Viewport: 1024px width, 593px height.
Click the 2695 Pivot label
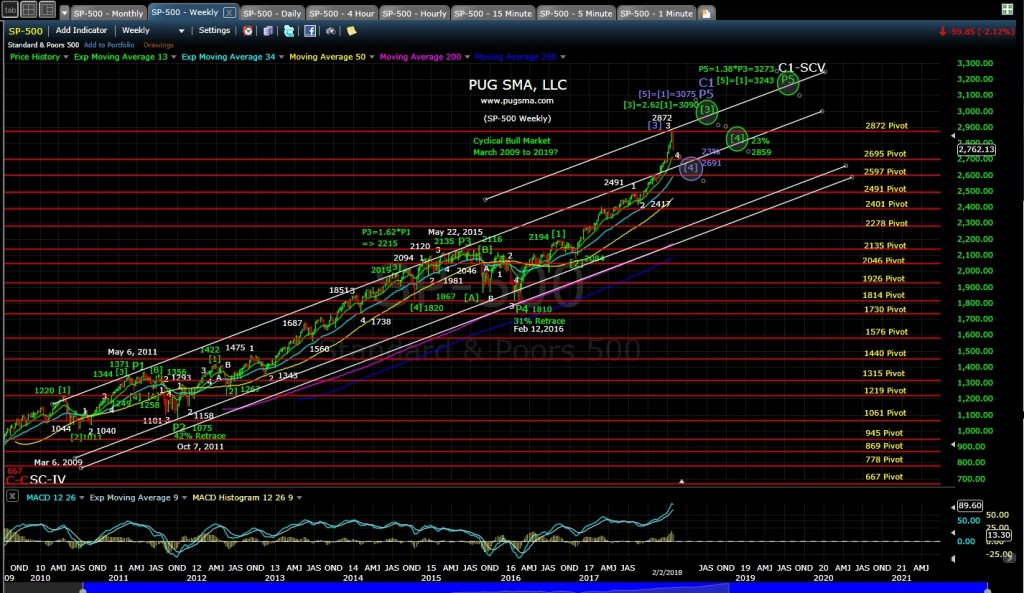(885, 153)
